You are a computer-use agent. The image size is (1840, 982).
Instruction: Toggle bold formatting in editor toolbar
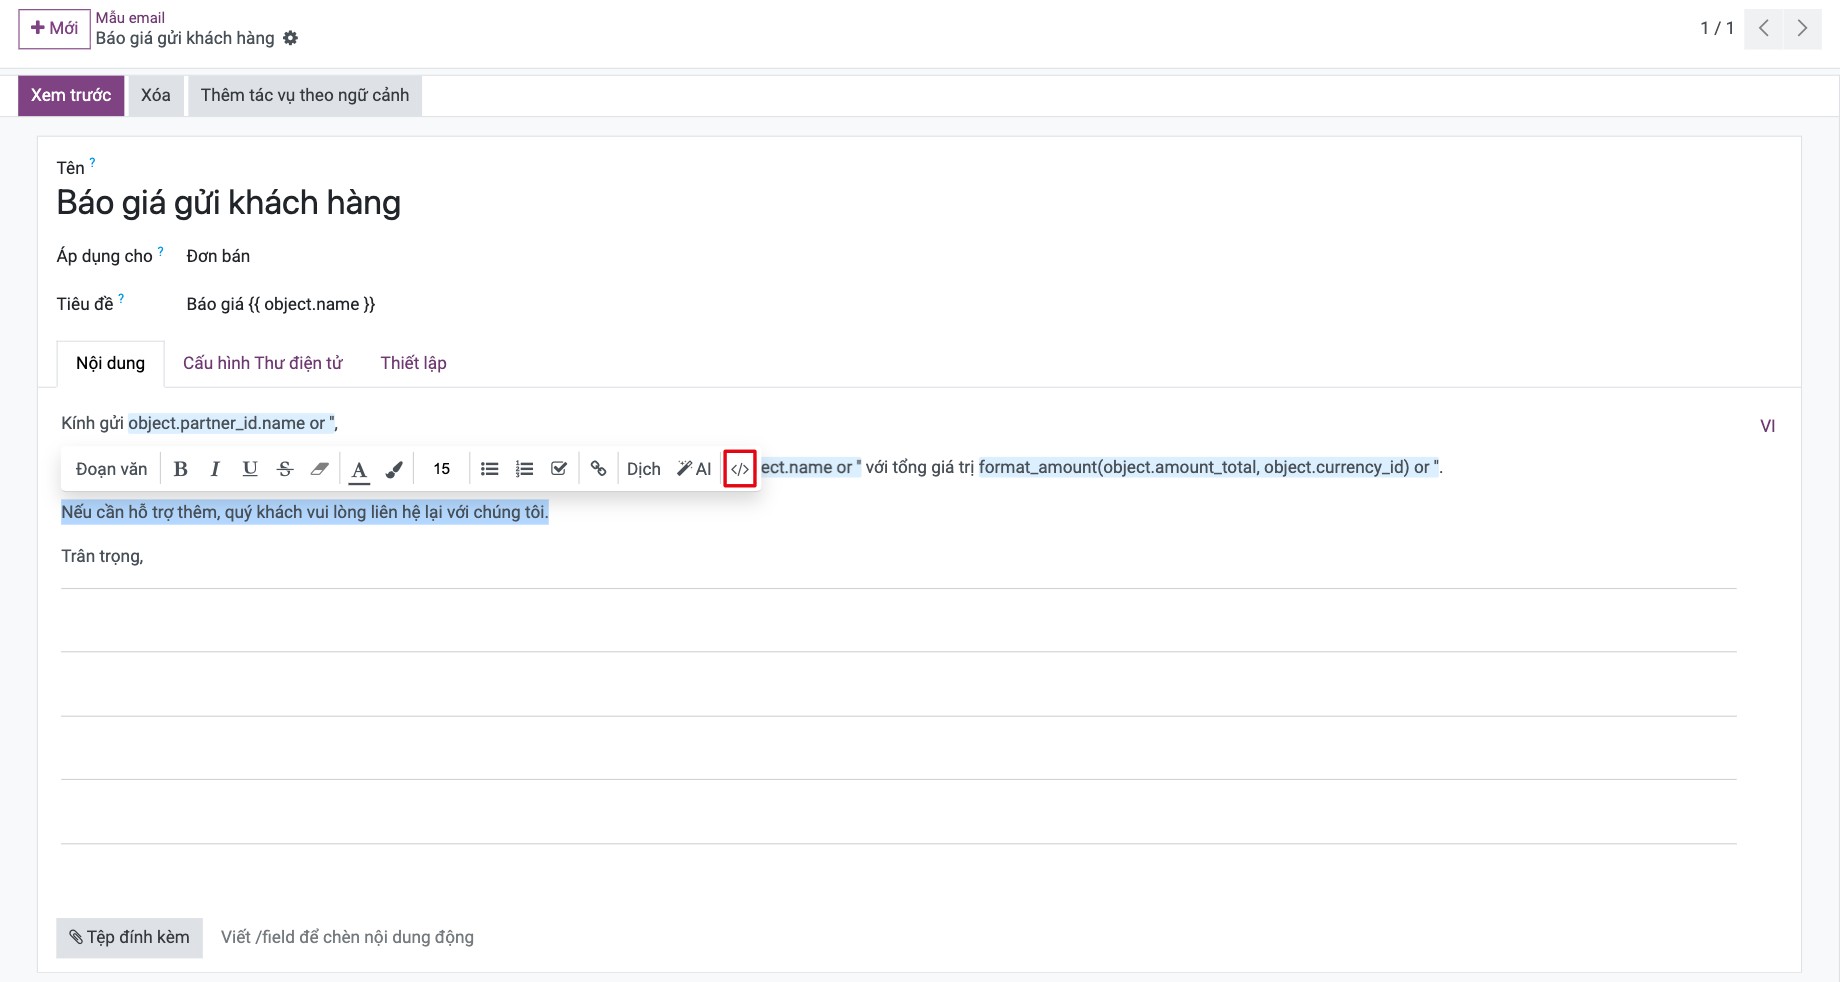180,469
